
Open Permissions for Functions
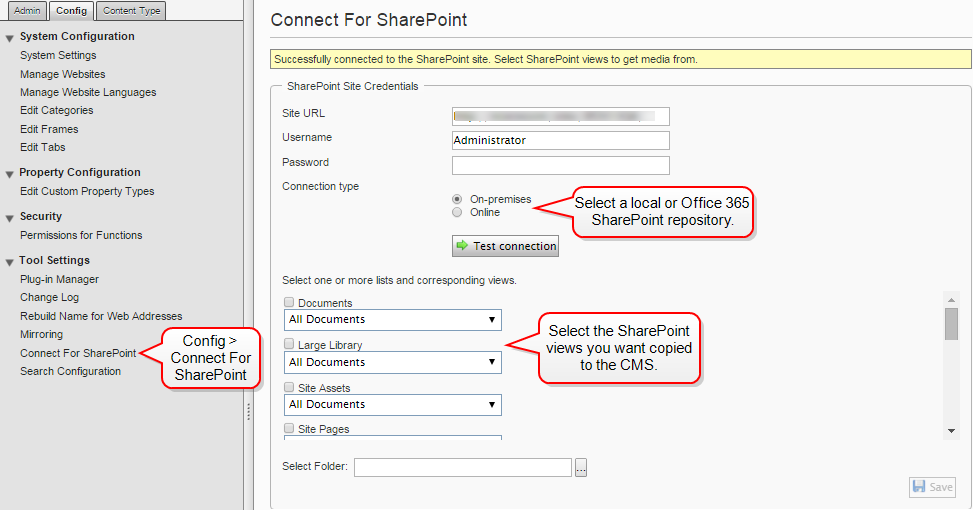coord(81,235)
